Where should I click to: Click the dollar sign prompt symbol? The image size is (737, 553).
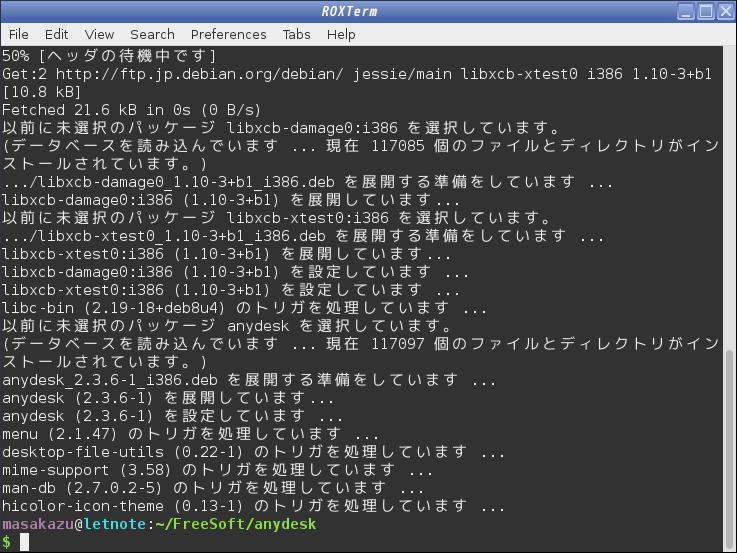(7, 542)
